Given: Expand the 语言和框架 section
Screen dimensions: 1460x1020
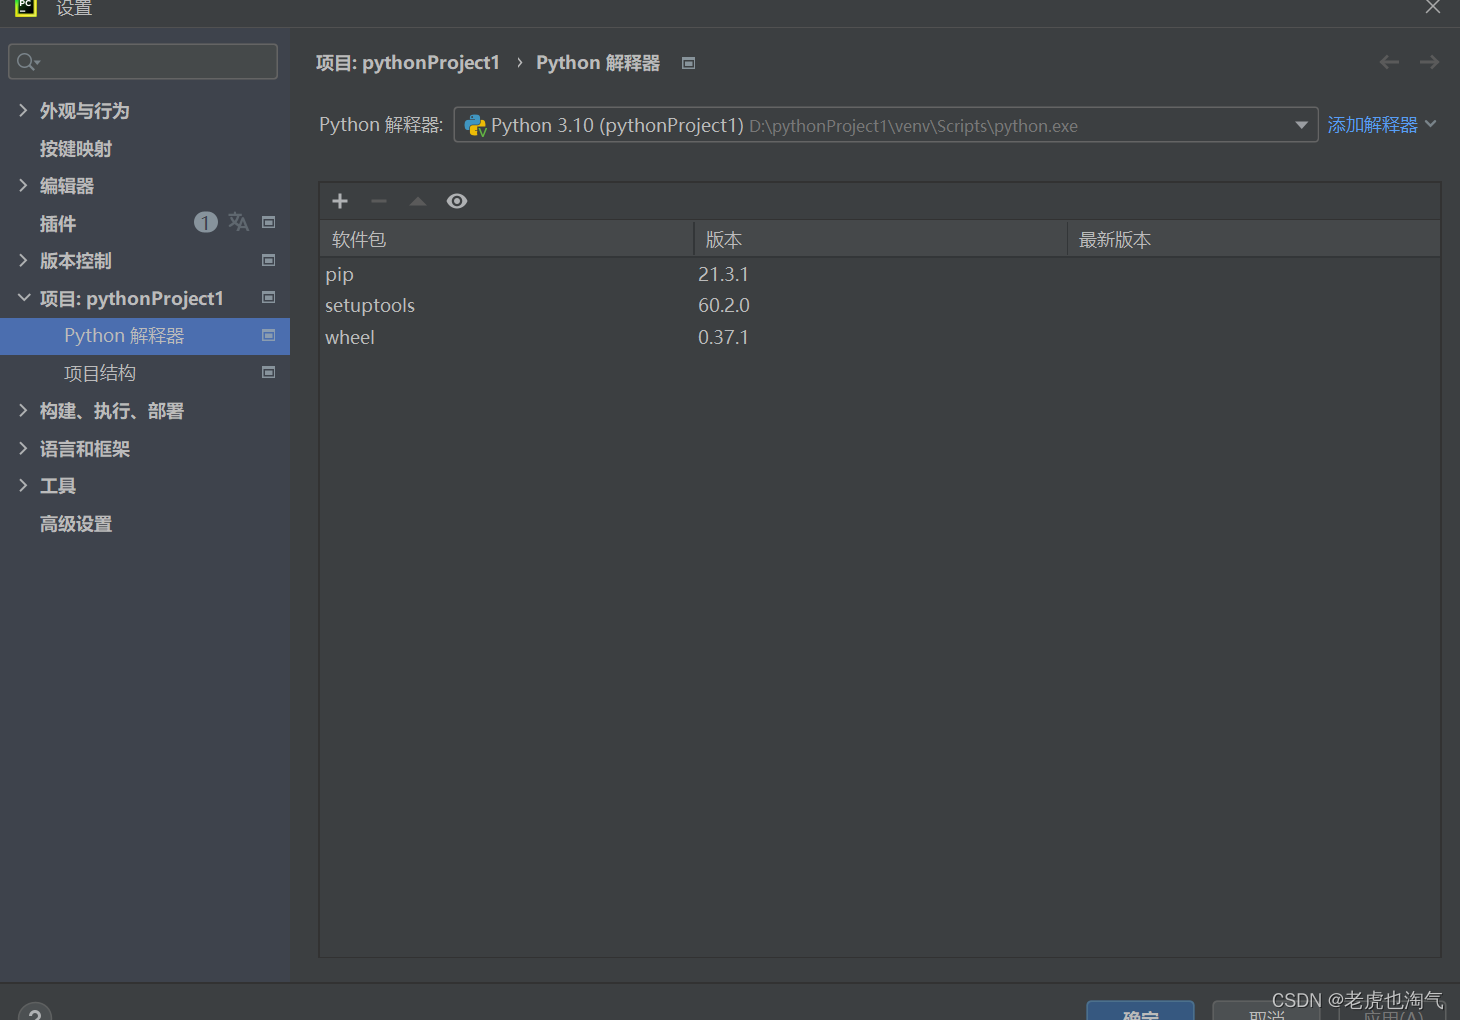Looking at the screenshot, I should click(23, 449).
